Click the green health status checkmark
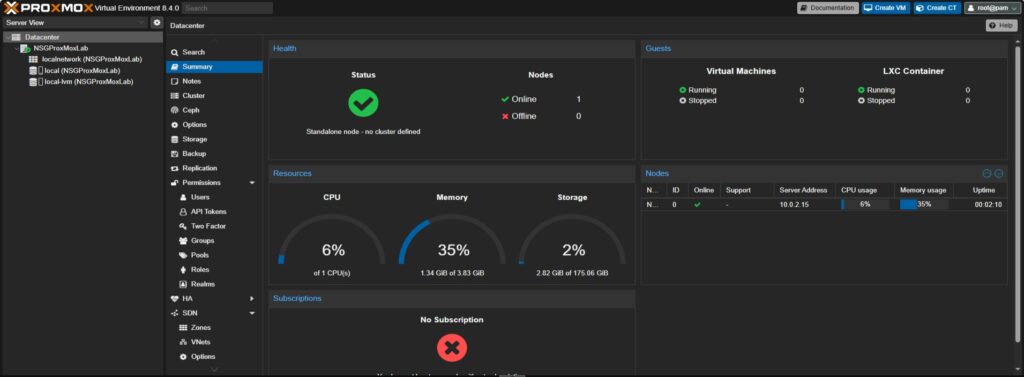Viewport: 1024px width, 377px height. point(363,103)
